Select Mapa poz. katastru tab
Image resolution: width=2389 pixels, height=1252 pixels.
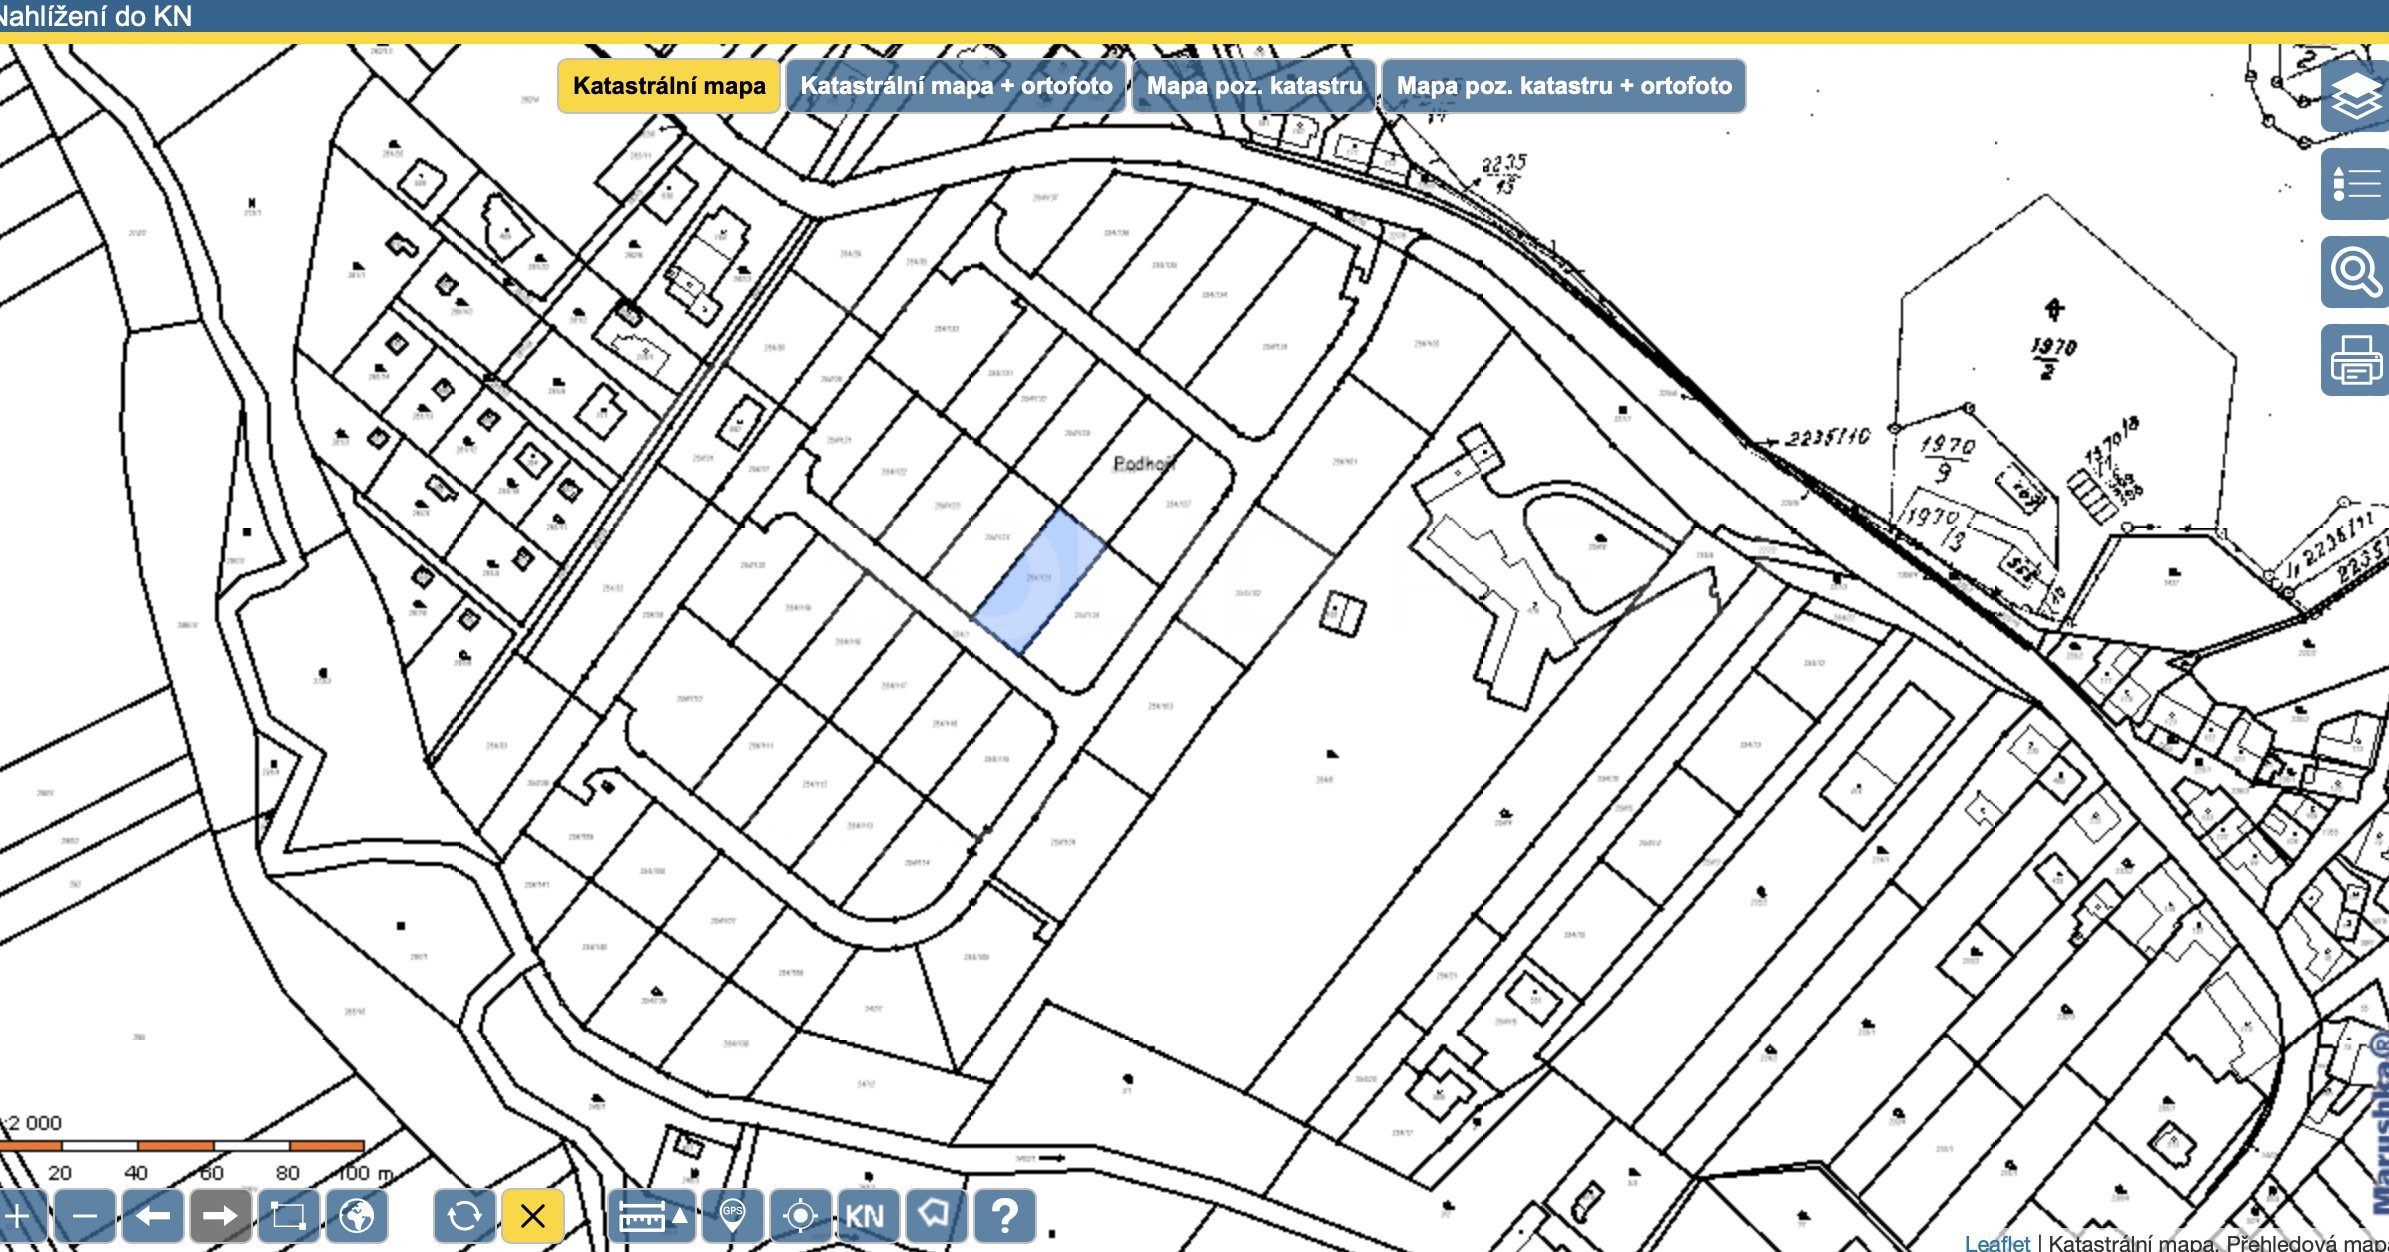coord(1254,86)
